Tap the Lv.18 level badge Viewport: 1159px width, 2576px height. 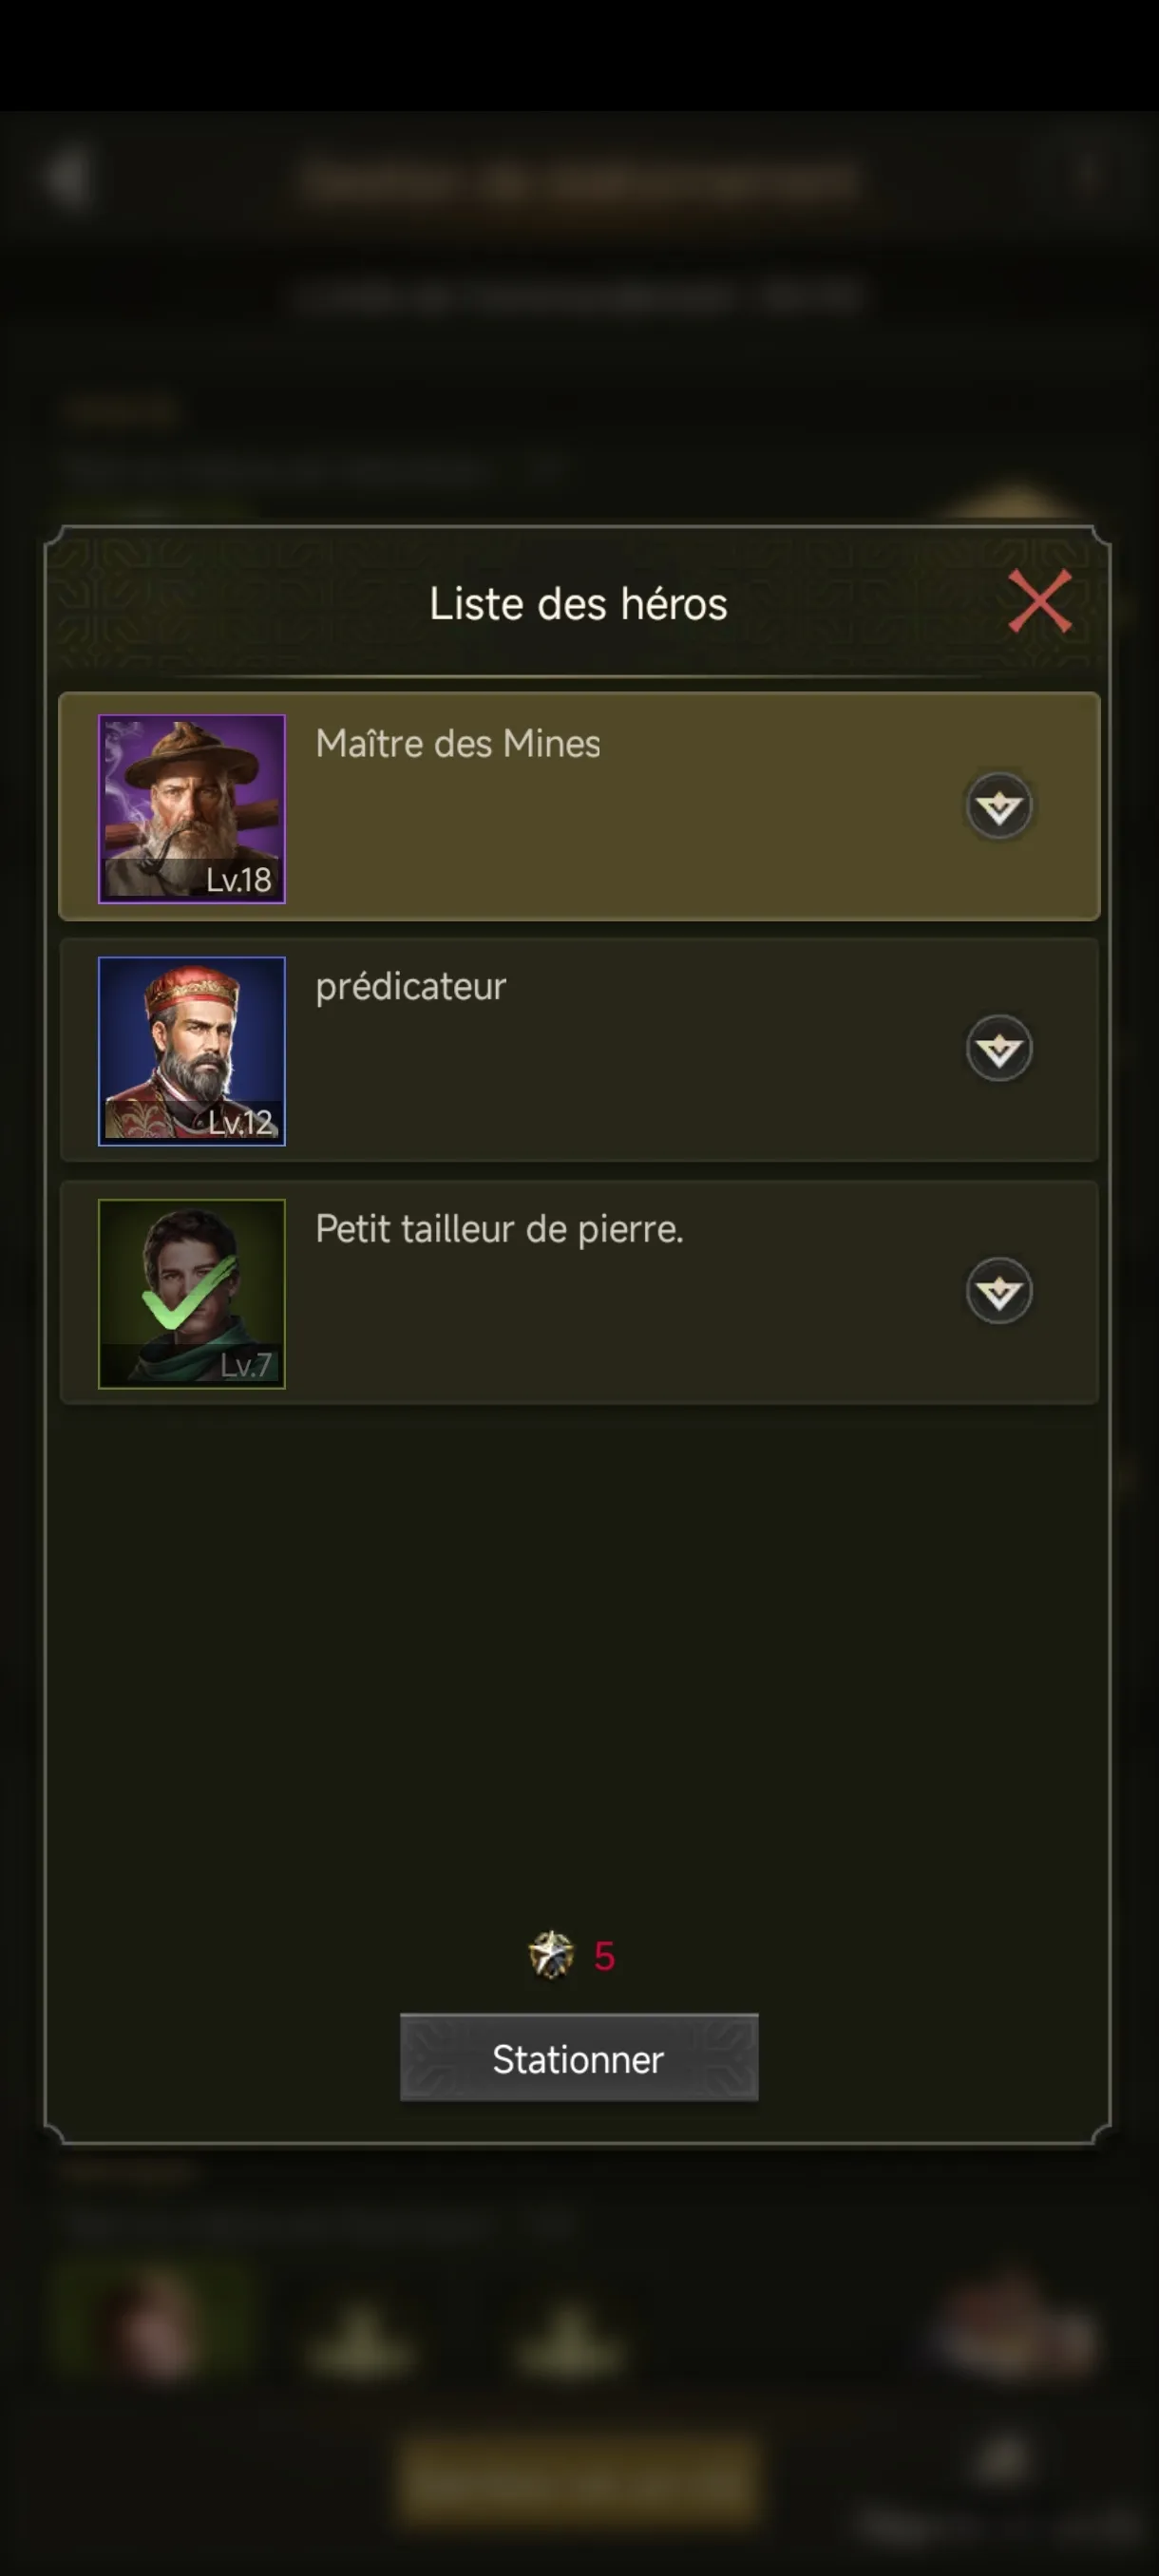(x=238, y=880)
